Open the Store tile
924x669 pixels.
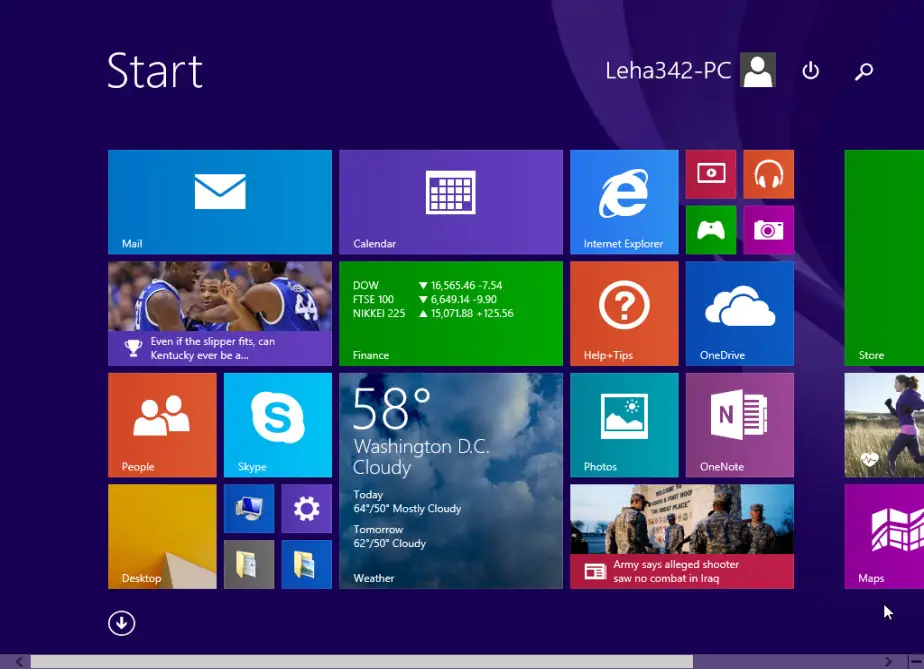884,258
